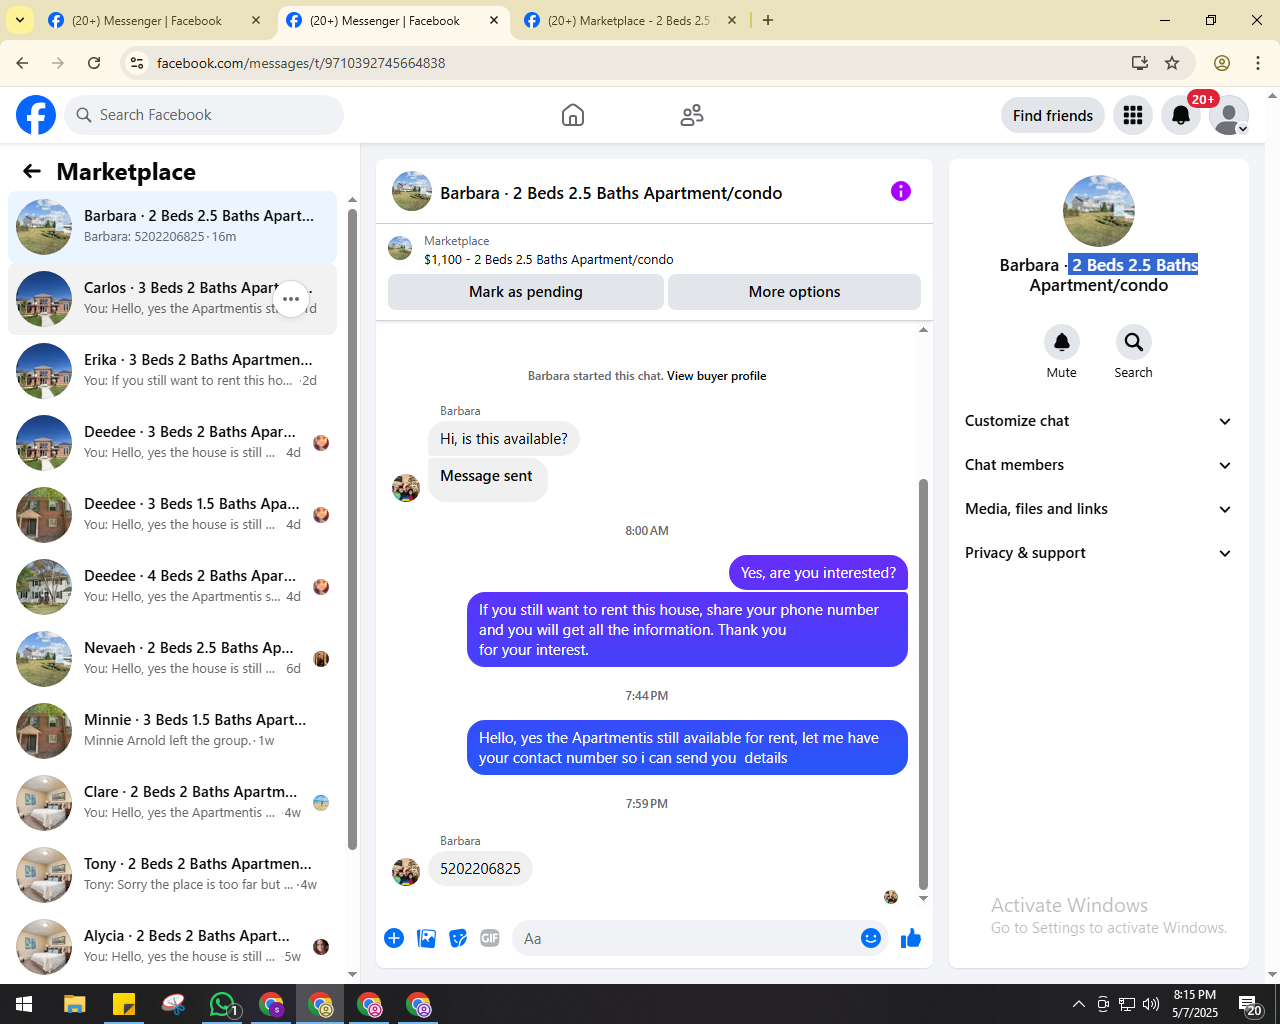Image resolution: width=1280 pixels, height=1024 pixels.
Task: Send a thumbs-up like
Action: [911, 938]
